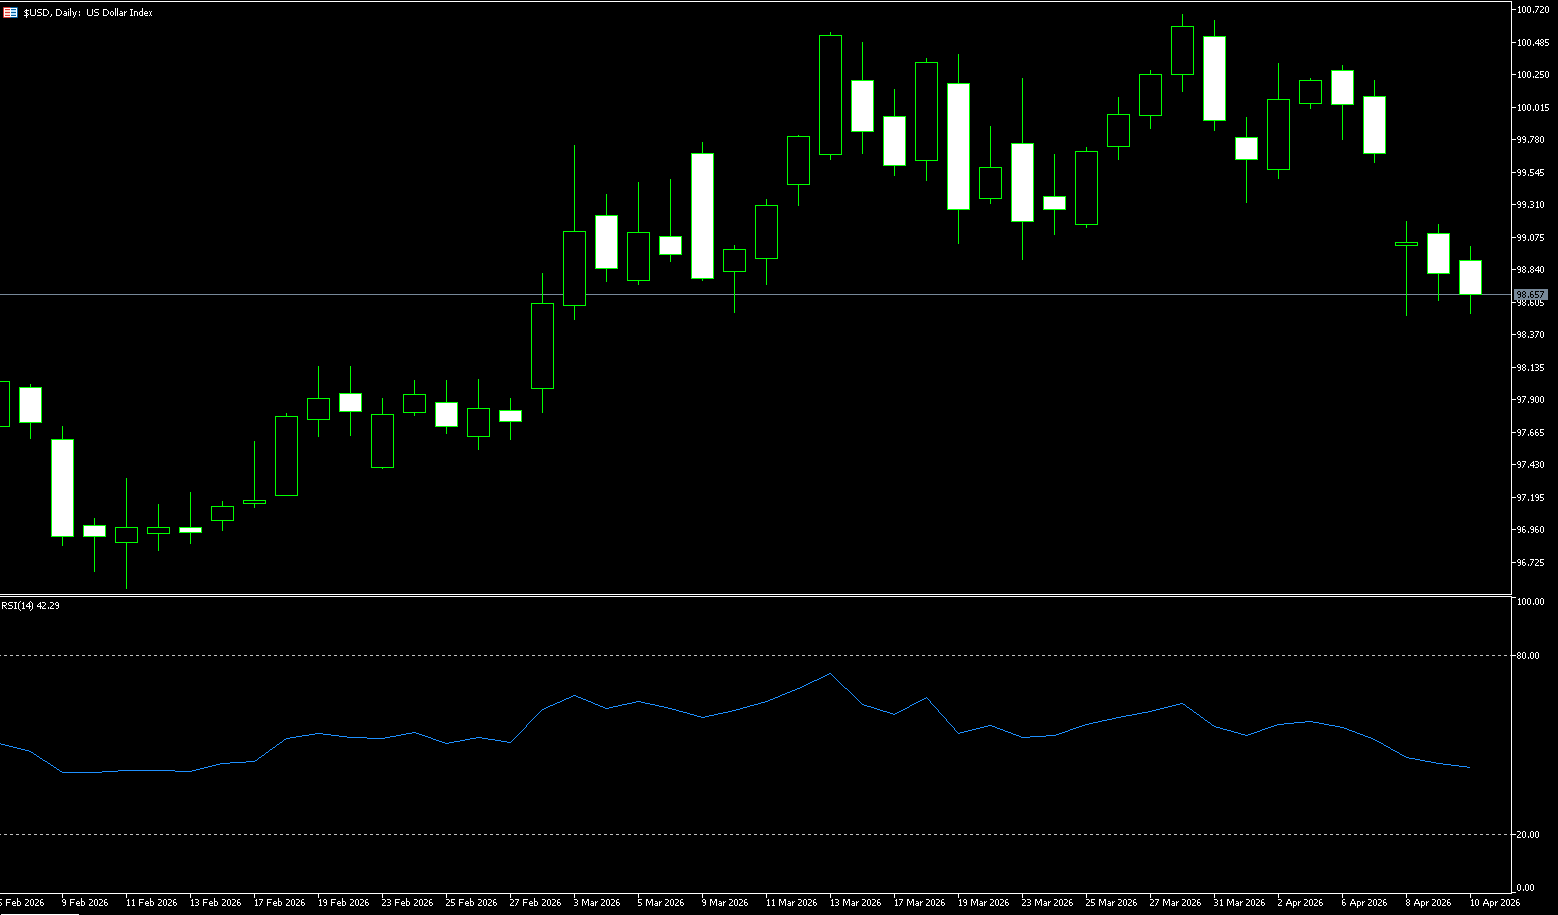The image size is (1558, 915).
Task: Click the 96.725 price scale label
Action: coord(1531,562)
